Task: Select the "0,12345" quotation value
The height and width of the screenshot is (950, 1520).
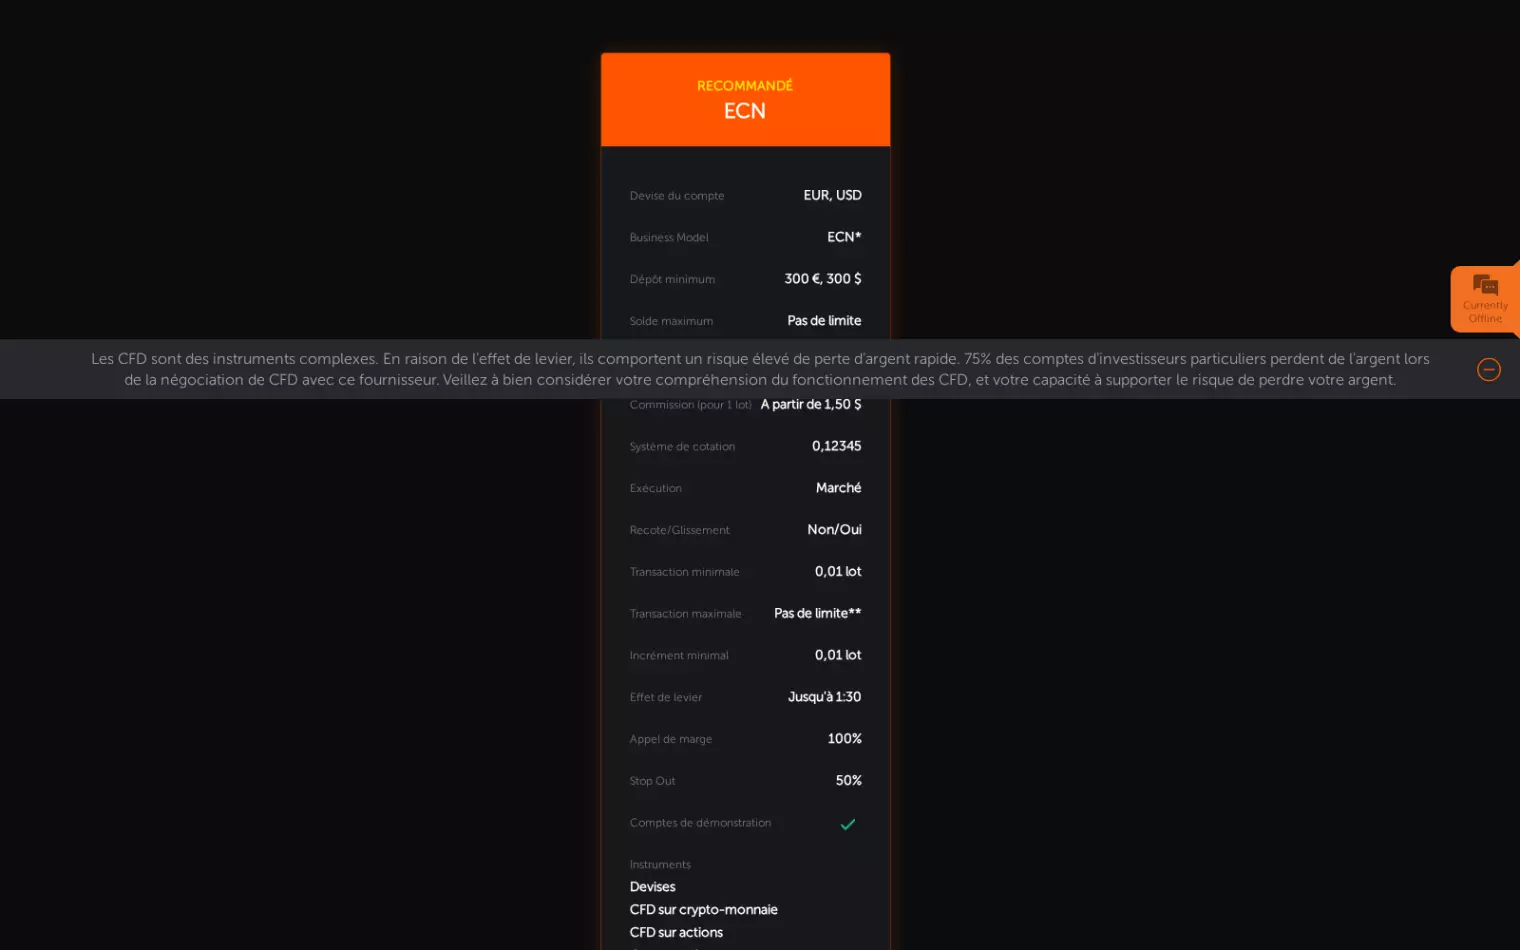Action: (x=836, y=446)
